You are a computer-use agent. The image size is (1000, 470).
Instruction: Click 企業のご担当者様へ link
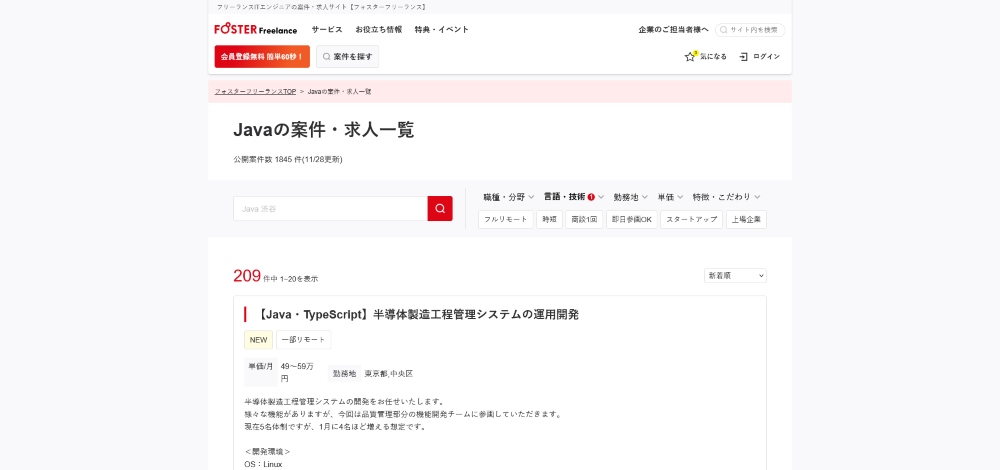[x=673, y=30]
